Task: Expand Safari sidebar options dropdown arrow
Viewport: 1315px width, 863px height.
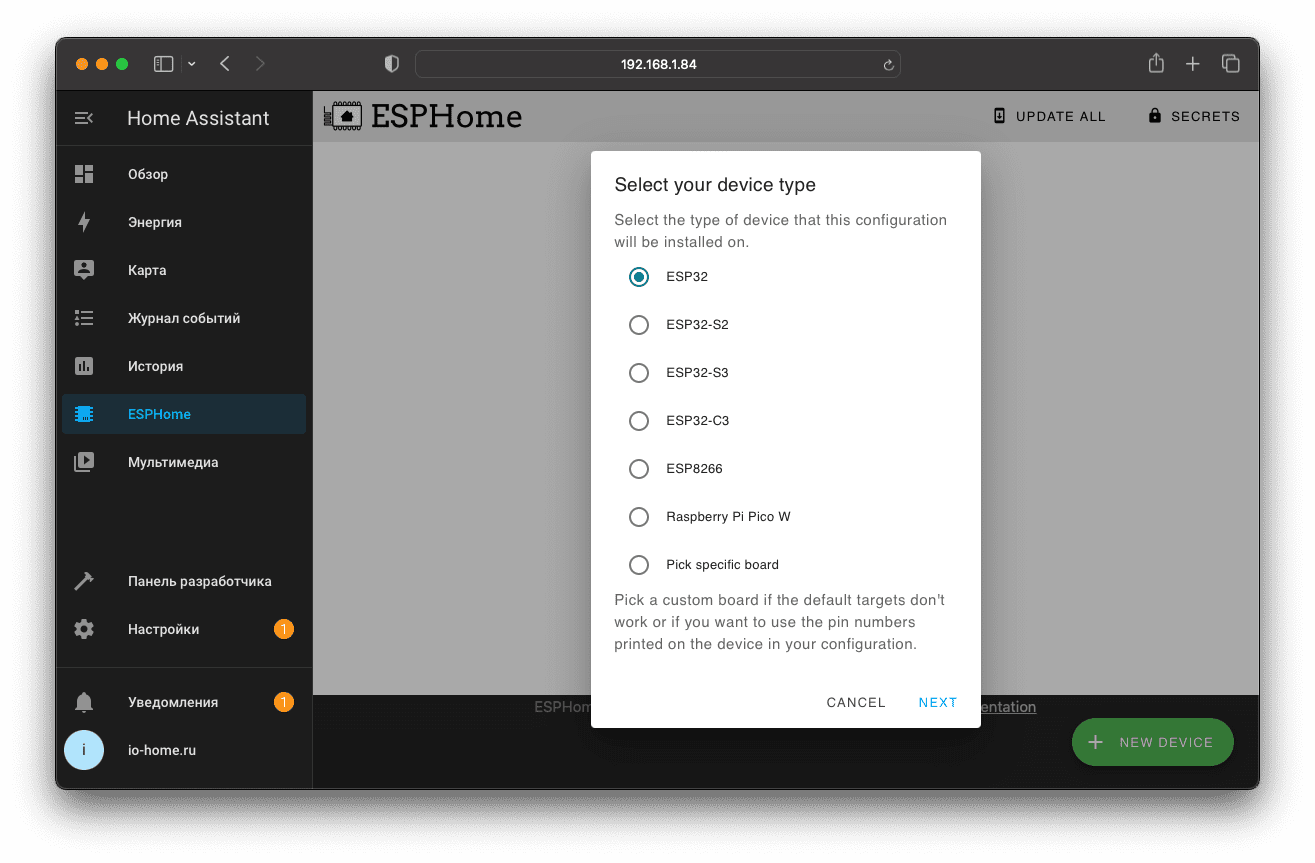Action: pos(192,64)
